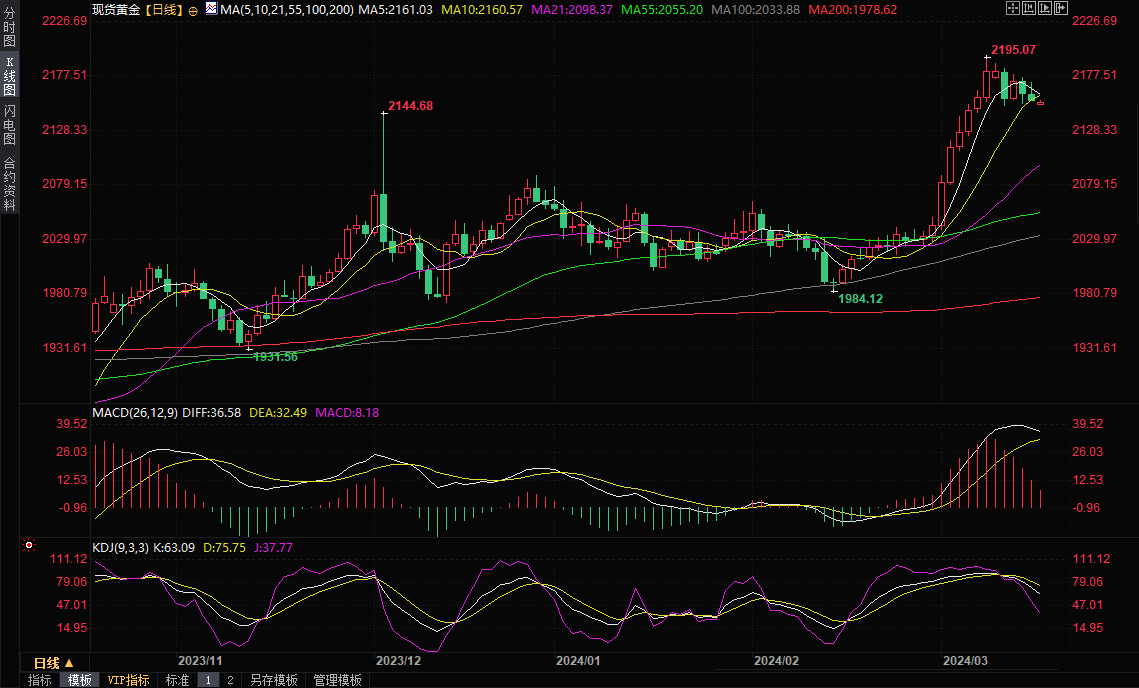
Task: Select the 模板 bottom tab
Action: tap(79, 680)
